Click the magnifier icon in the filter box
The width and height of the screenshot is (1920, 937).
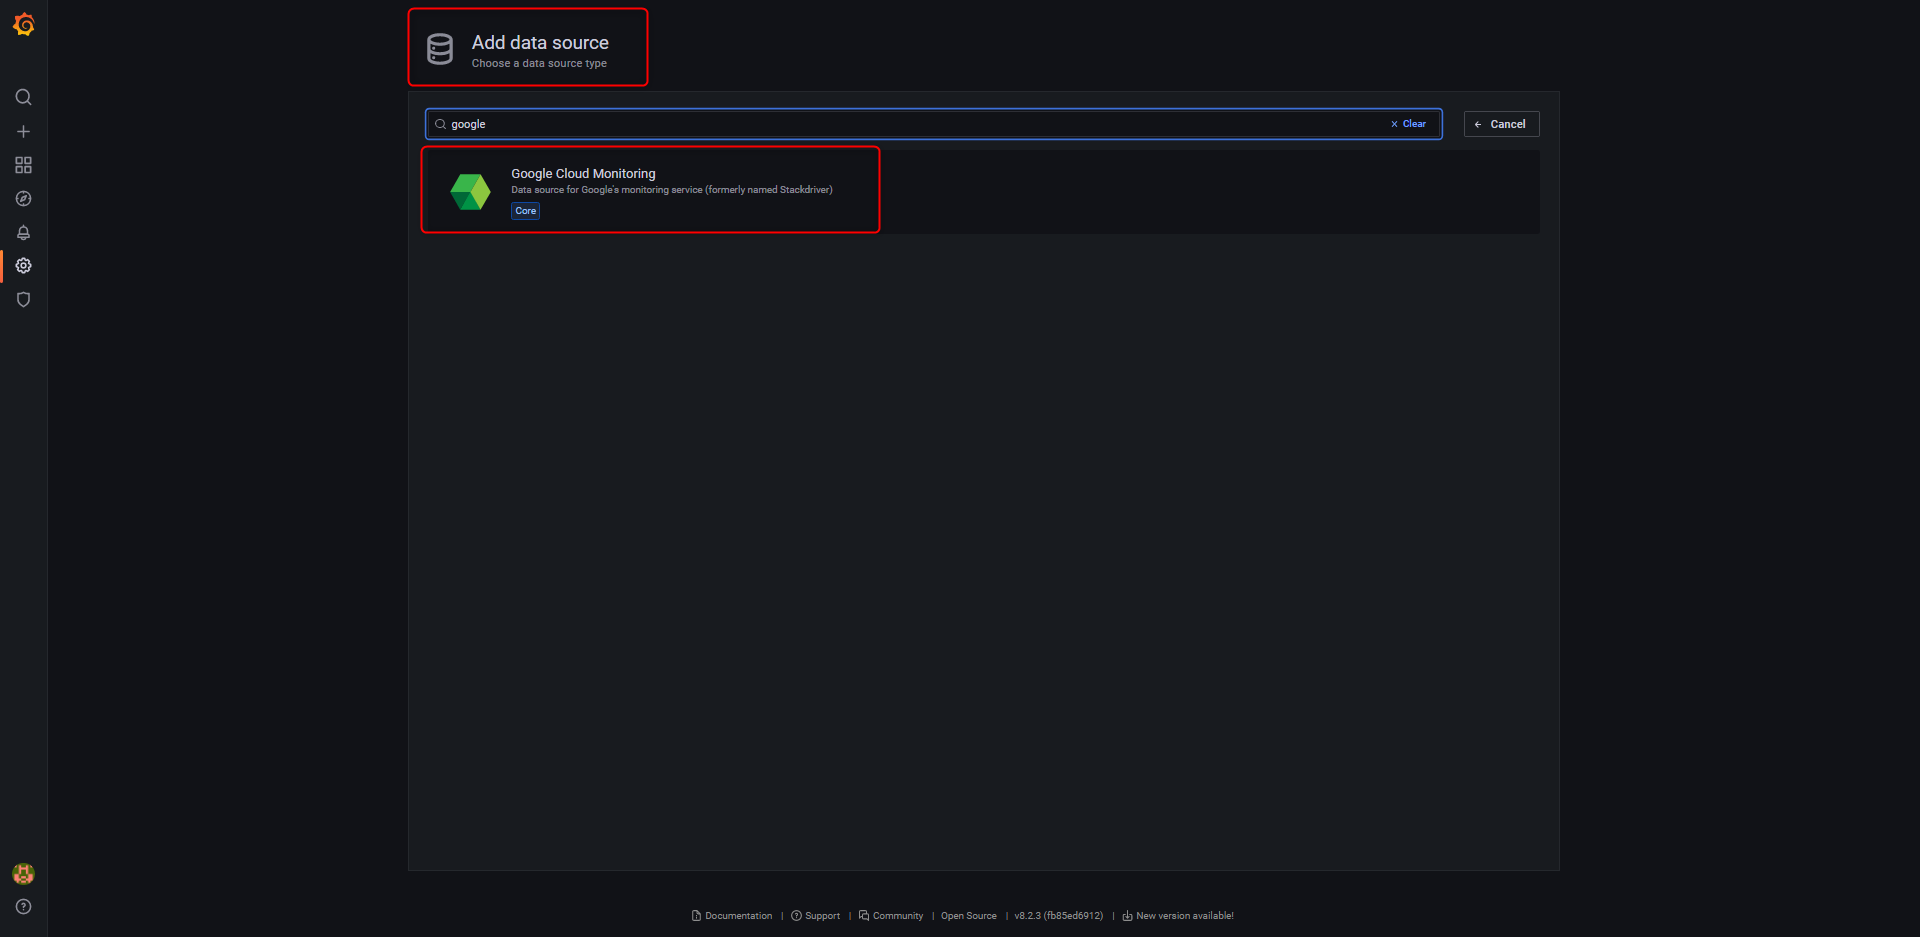(x=440, y=124)
